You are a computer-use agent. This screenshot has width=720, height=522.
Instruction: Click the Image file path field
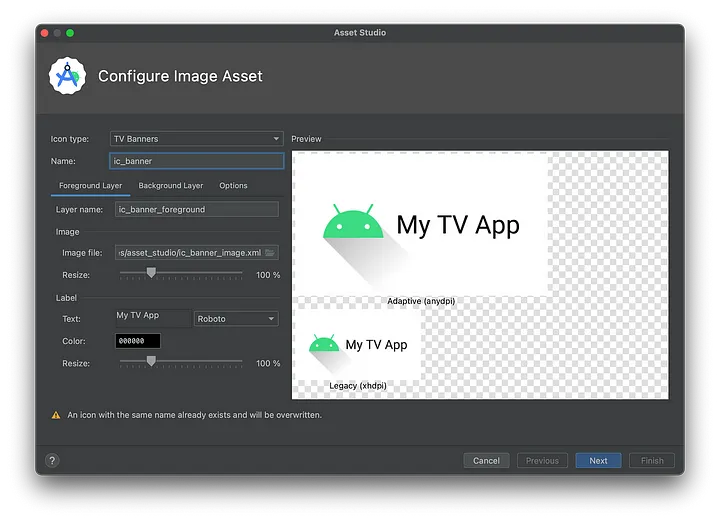197,253
